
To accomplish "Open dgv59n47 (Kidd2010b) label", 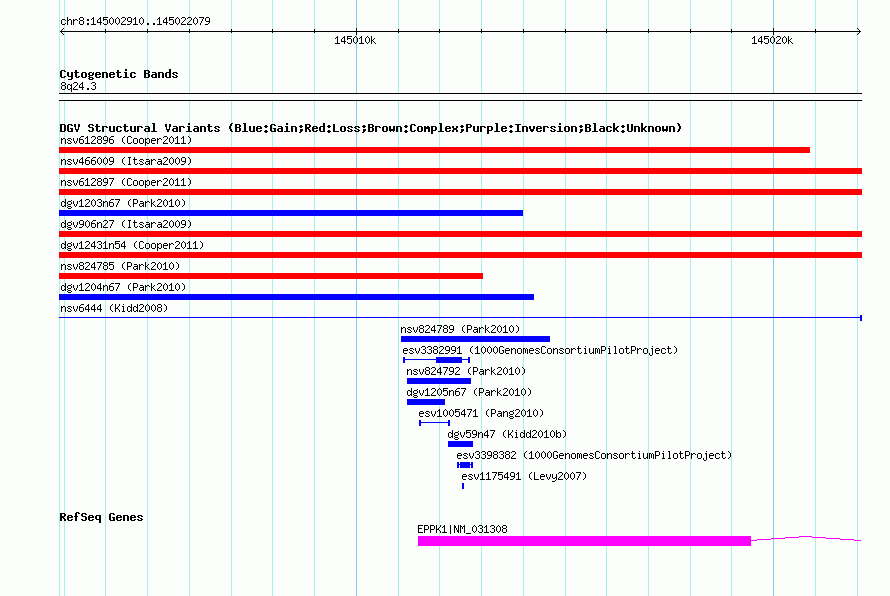I will (x=507, y=434).
